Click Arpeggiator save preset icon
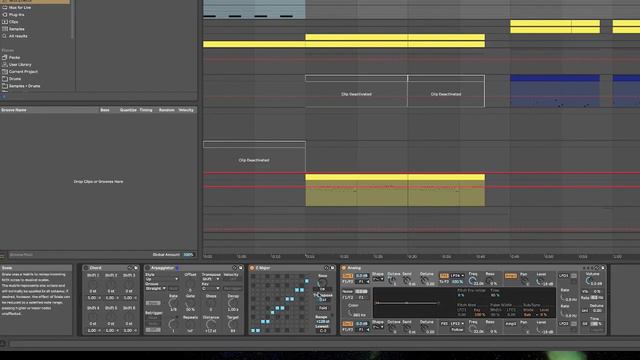This screenshot has height=360, width=640. click(240, 268)
